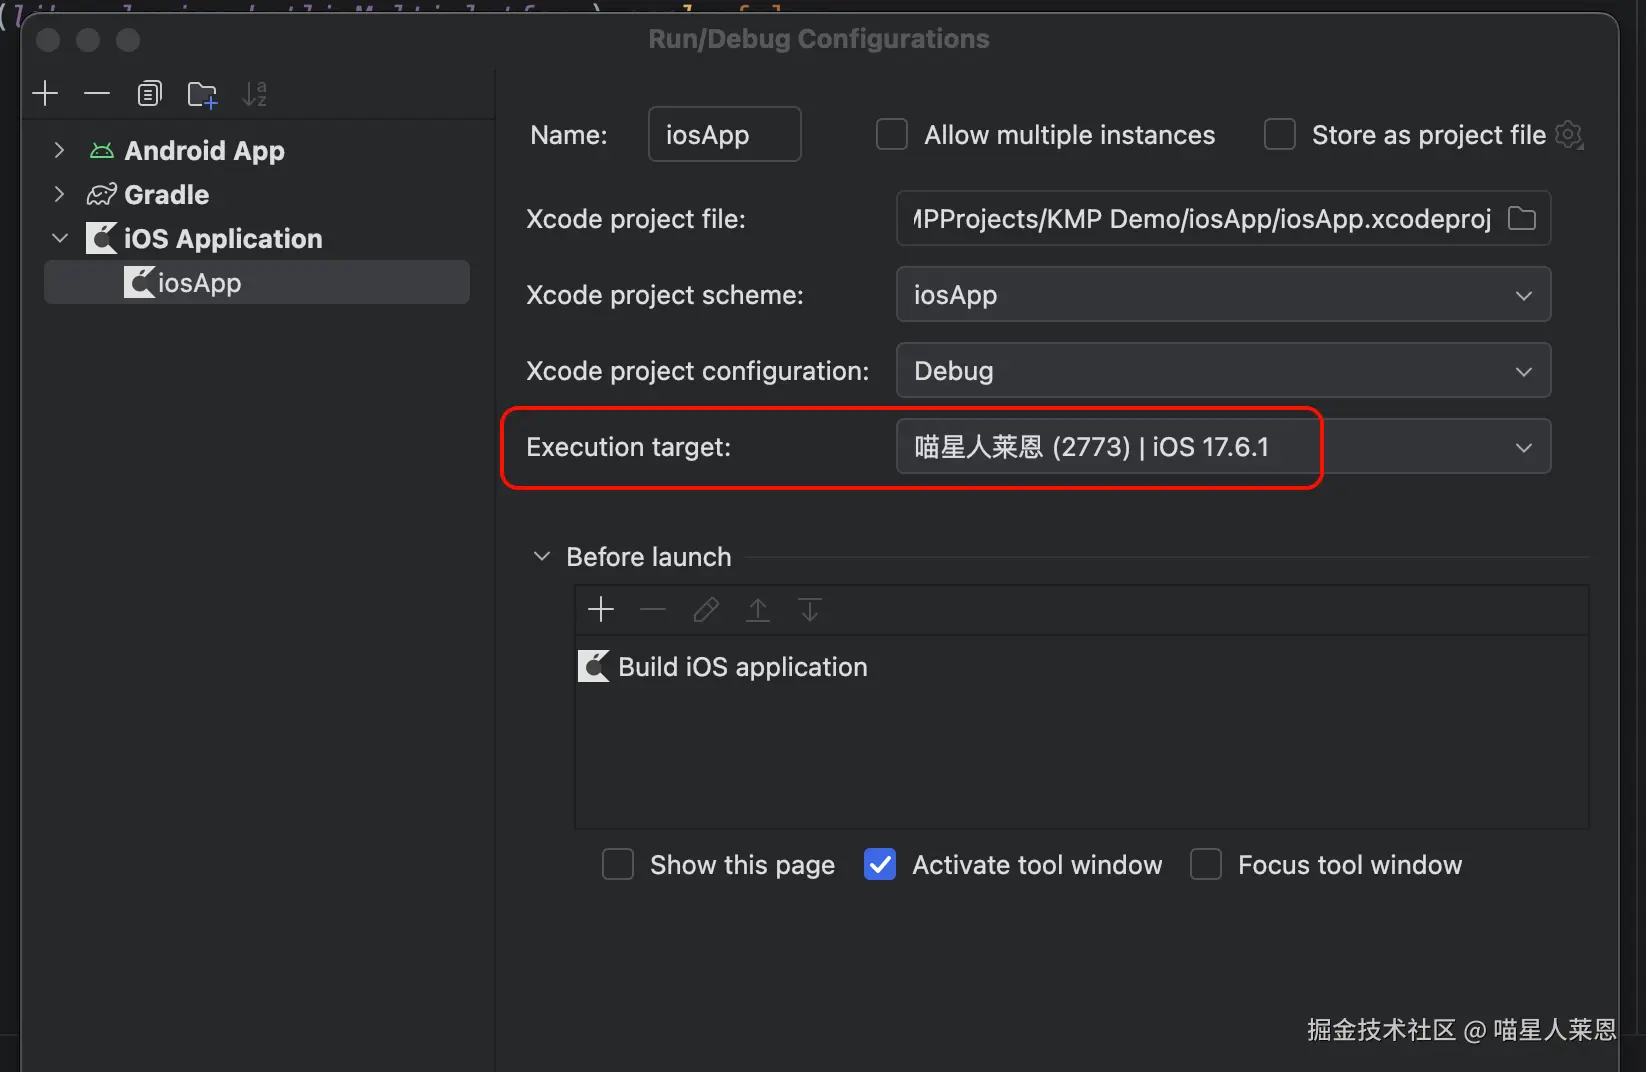Open the Xcode project configuration dropdown

click(x=1222, y=371)
